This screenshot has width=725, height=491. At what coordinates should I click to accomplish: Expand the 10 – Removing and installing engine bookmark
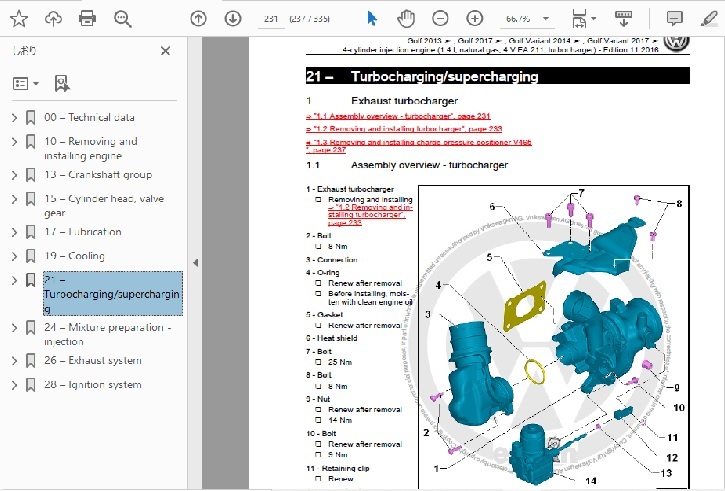(14, 141)
